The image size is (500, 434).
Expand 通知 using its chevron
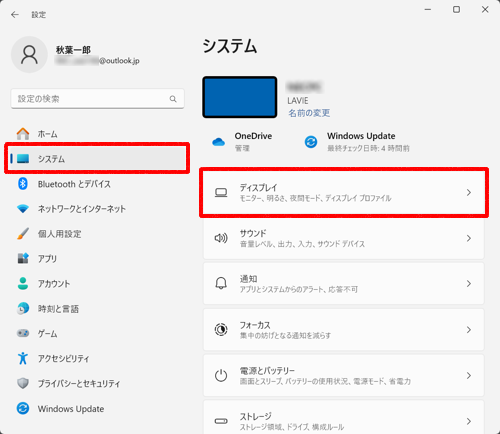(x=469, y=284)
